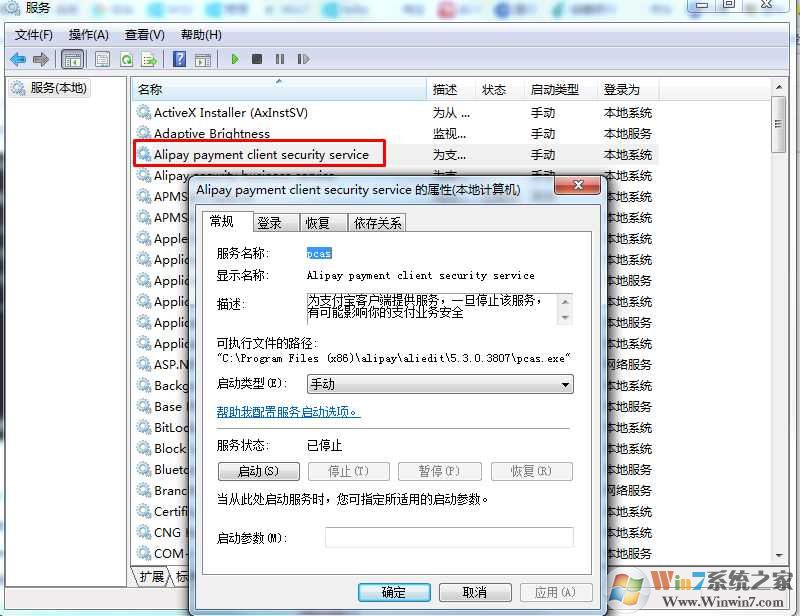The height and width of the screenshot is (616, 800).
Task: Switch to 登录 tab in properties dialog
Action: [x=277, y=223]
